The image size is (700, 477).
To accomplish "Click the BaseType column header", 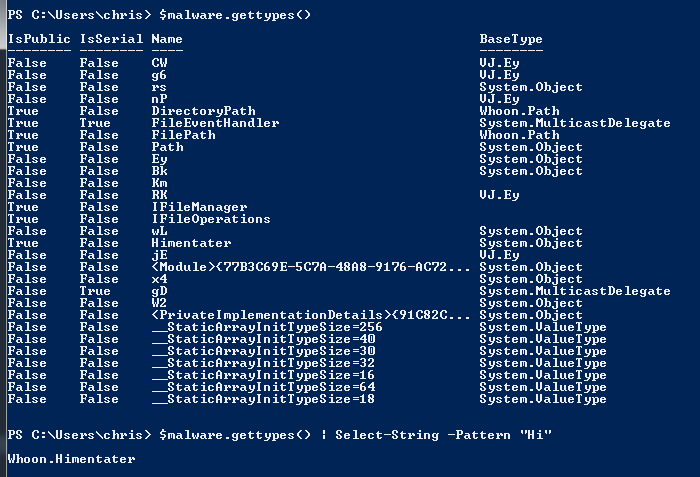I will (x=511, y=39).
